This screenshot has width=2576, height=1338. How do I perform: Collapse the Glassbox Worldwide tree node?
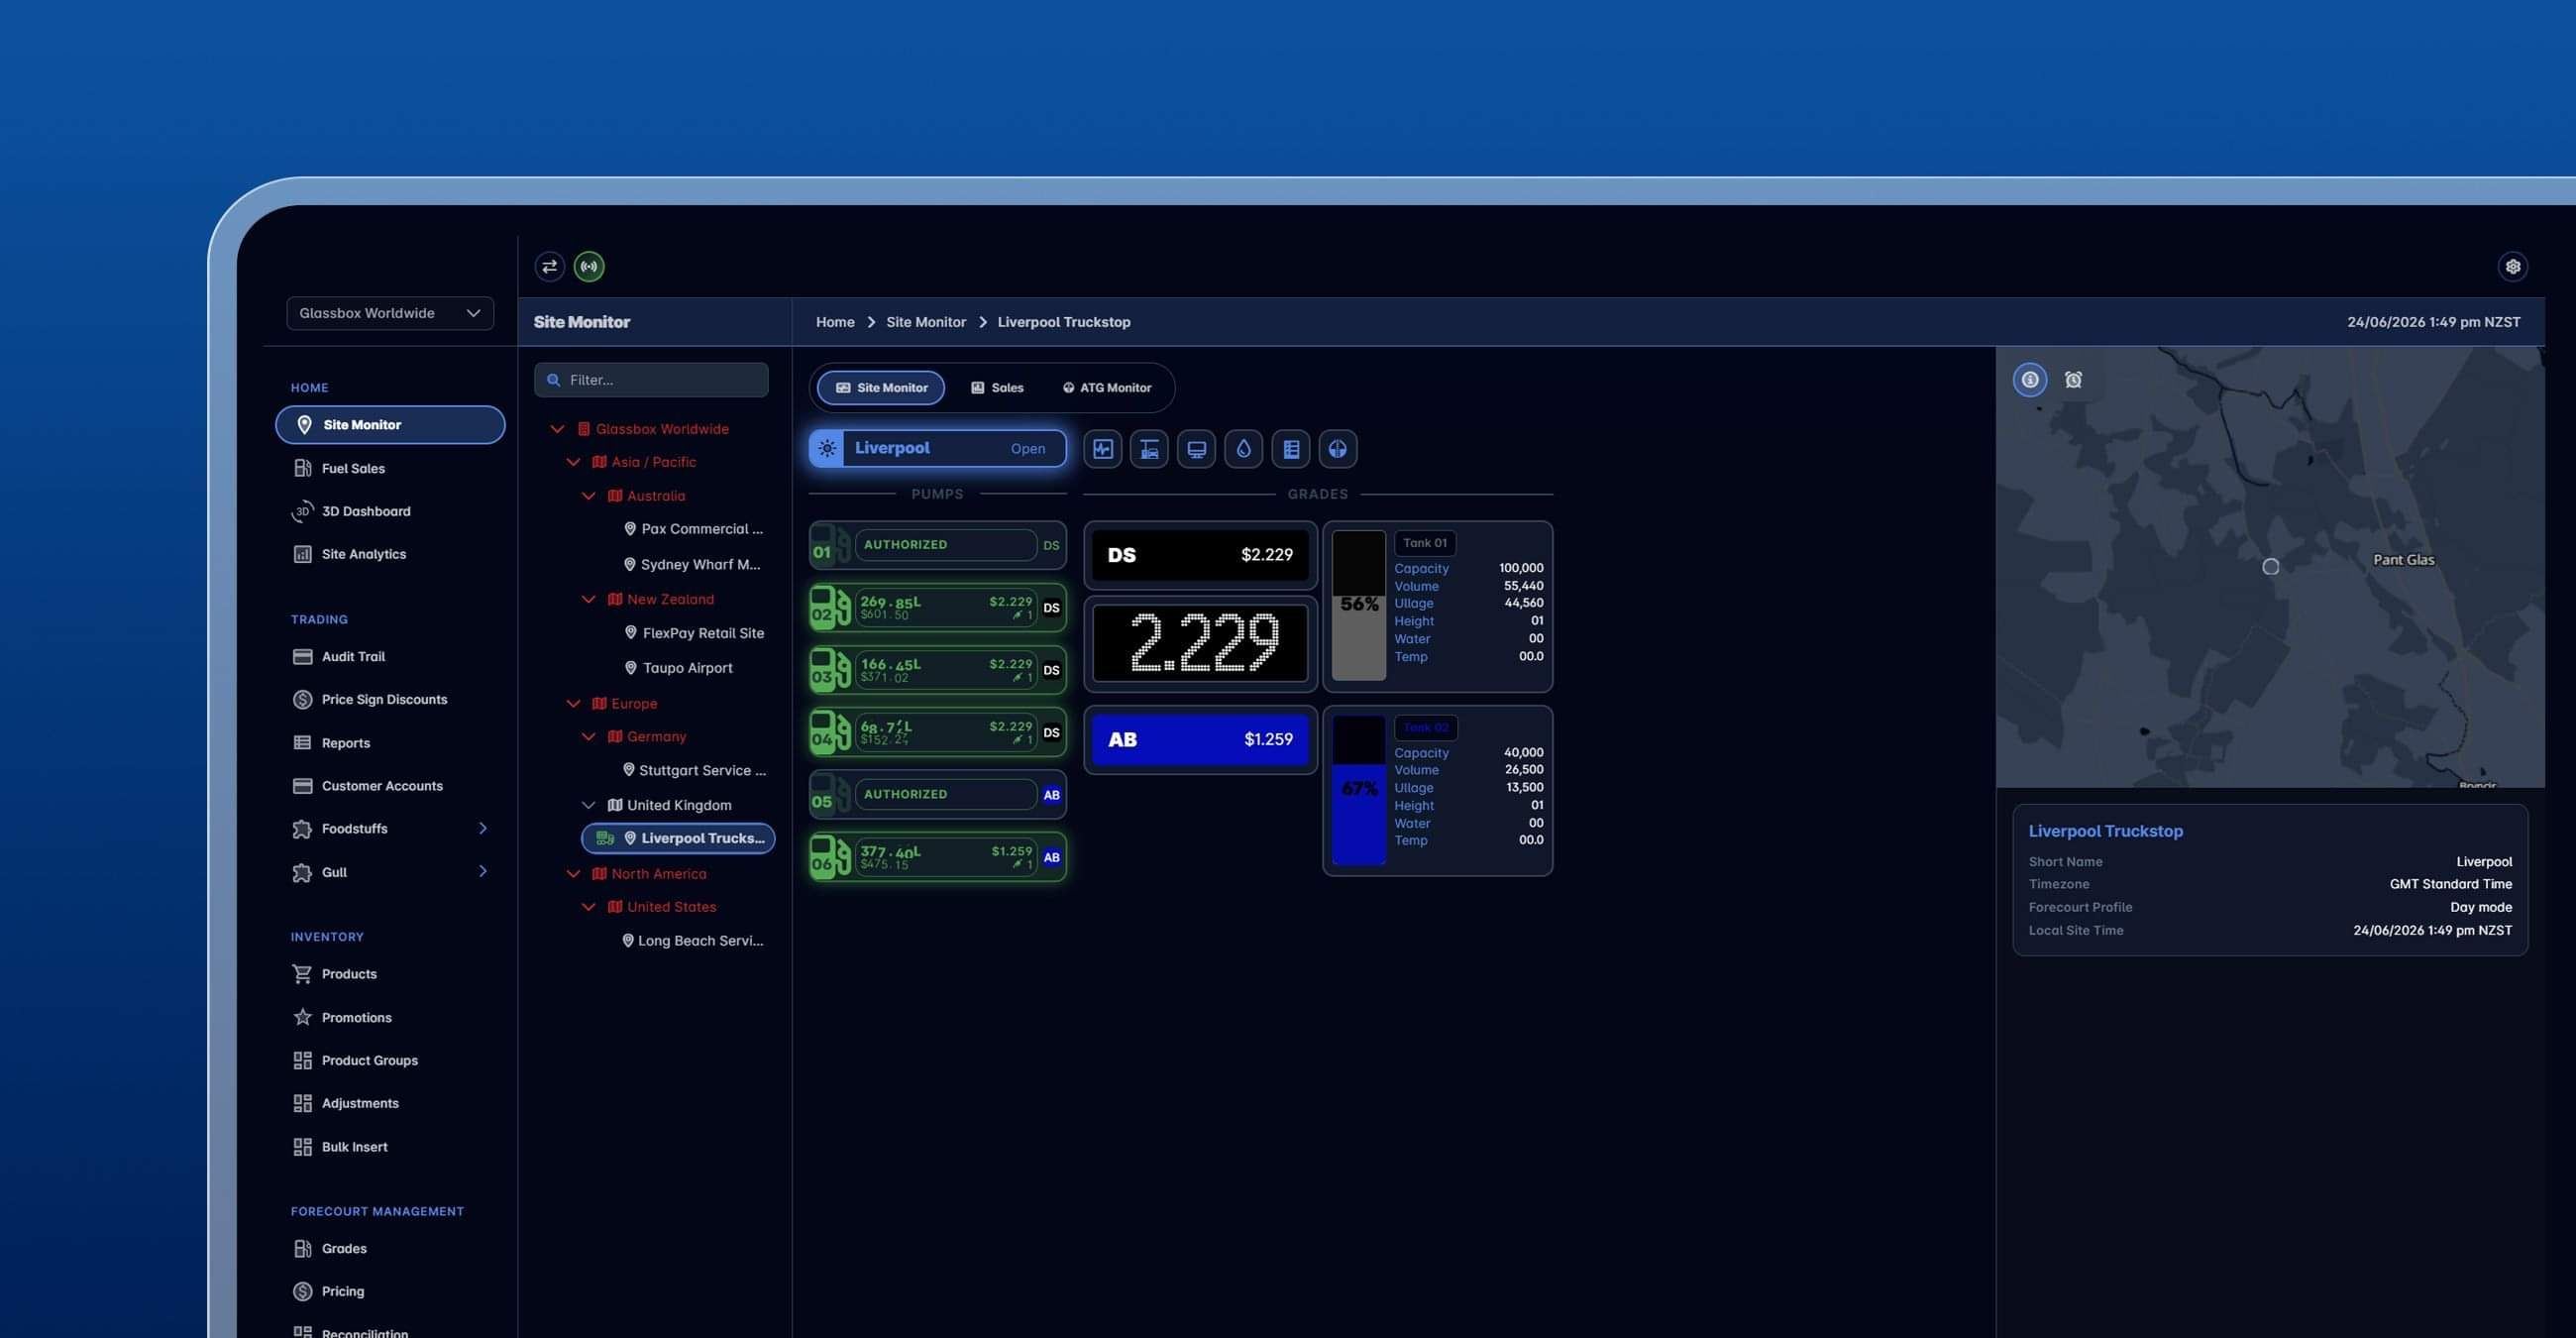[557, 429]
